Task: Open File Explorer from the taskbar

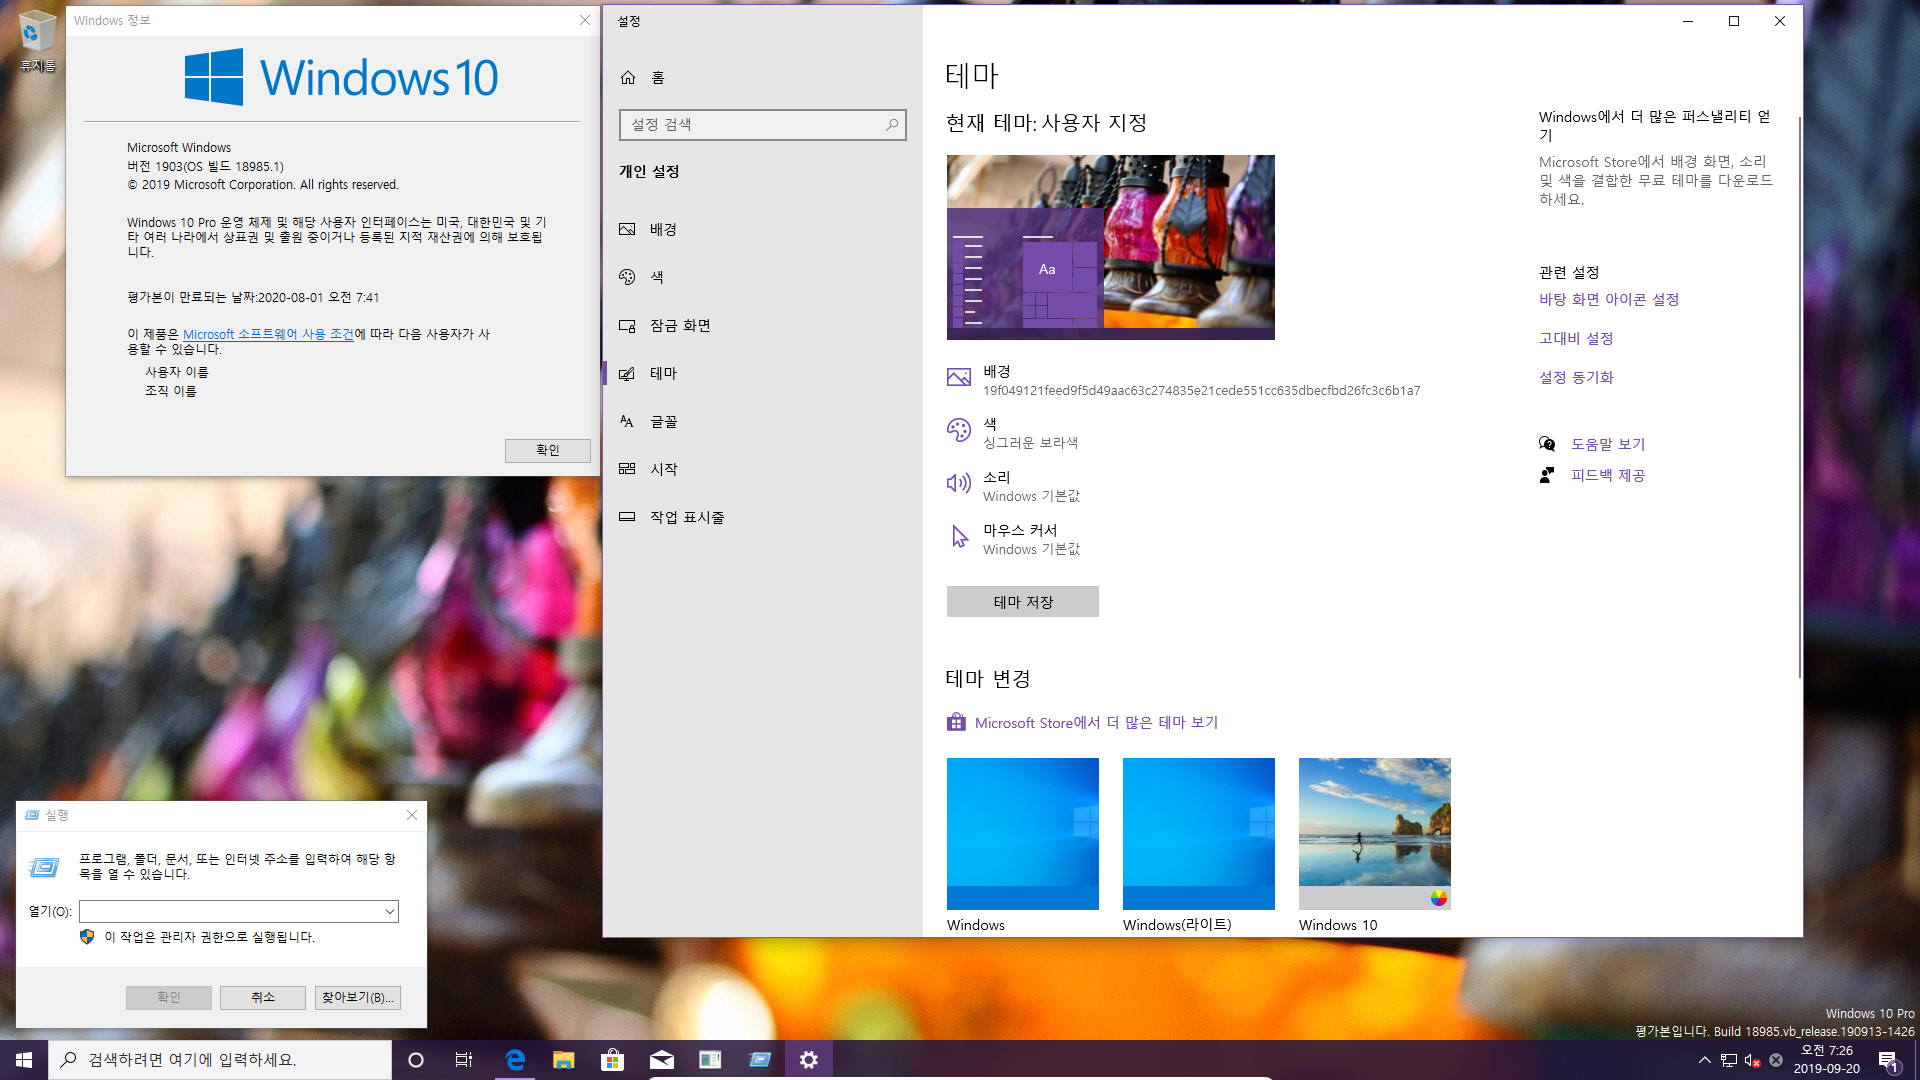Action: (564, 1060)
